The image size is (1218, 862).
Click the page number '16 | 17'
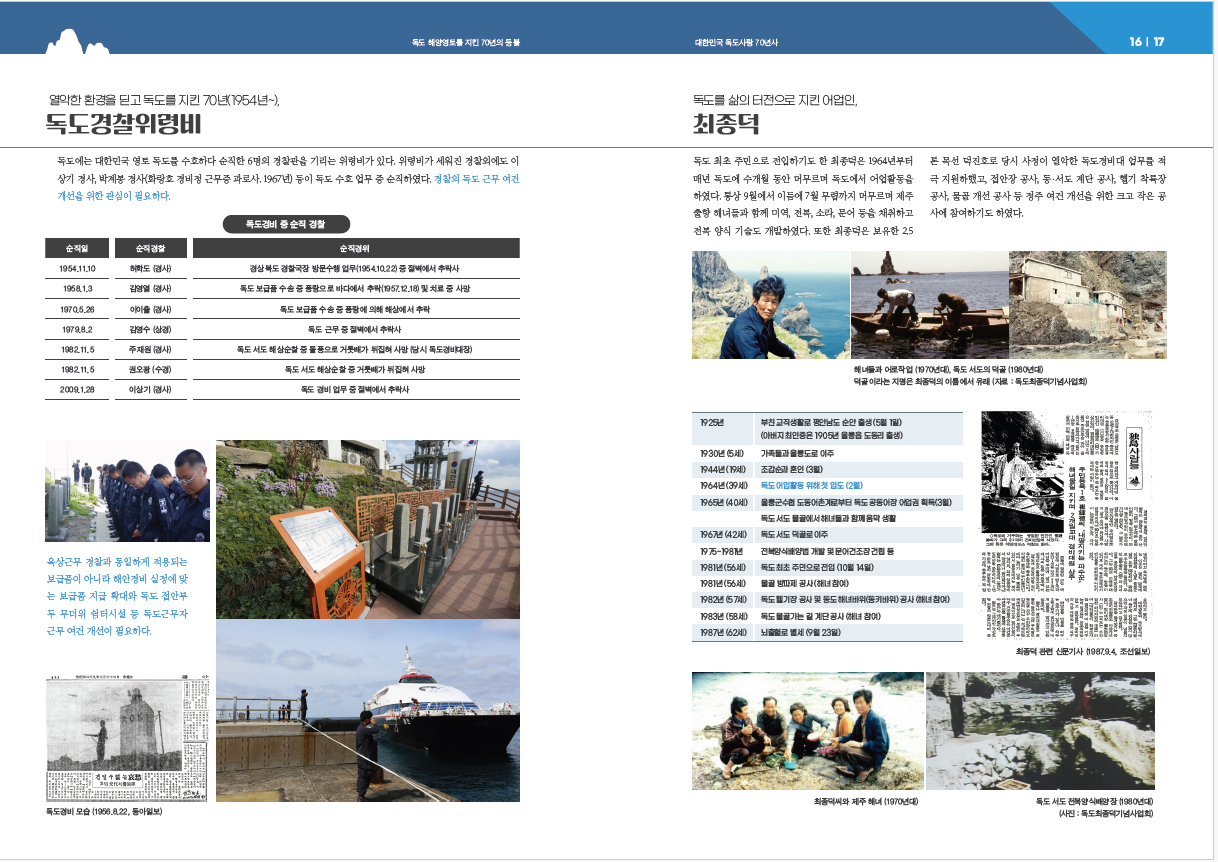click(x=1147, y=42)
